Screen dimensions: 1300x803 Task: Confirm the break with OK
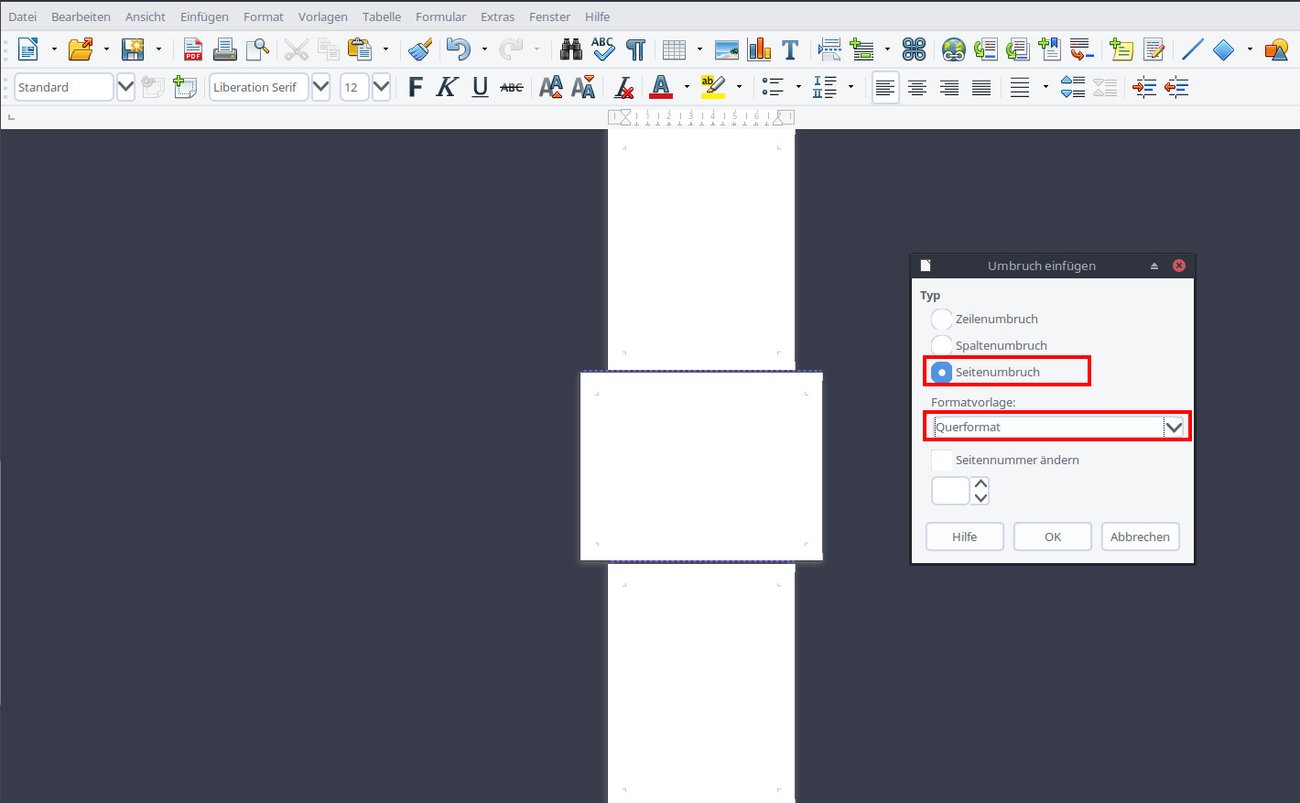point(1052,536)
